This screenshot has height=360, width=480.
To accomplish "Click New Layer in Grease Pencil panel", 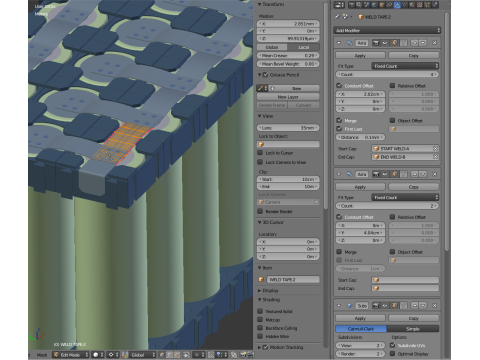I will 288,97.
